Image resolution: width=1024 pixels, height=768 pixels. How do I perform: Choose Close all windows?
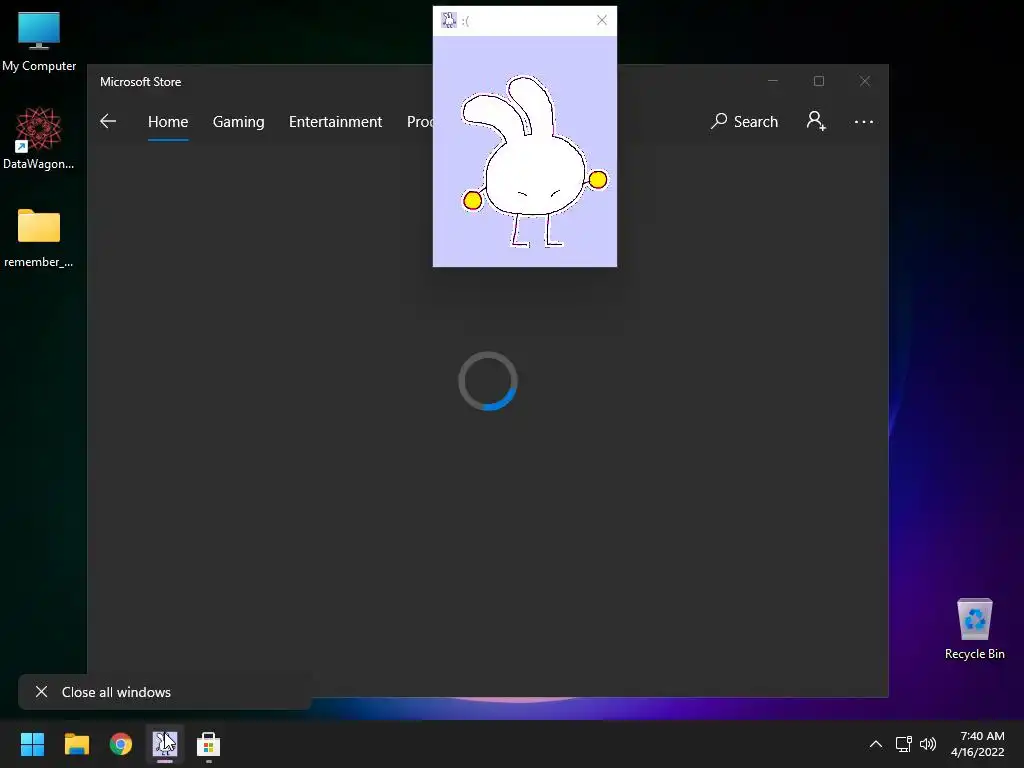[165, 692]
